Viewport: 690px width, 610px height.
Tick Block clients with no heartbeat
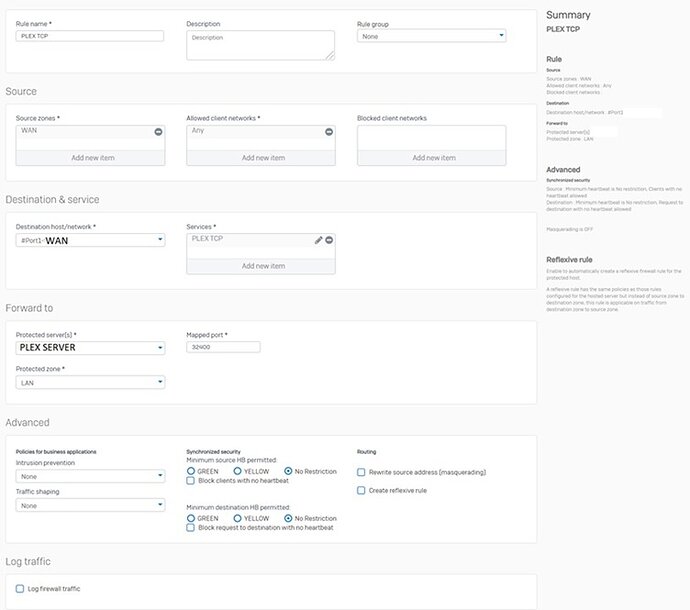(x=191, y=481)
